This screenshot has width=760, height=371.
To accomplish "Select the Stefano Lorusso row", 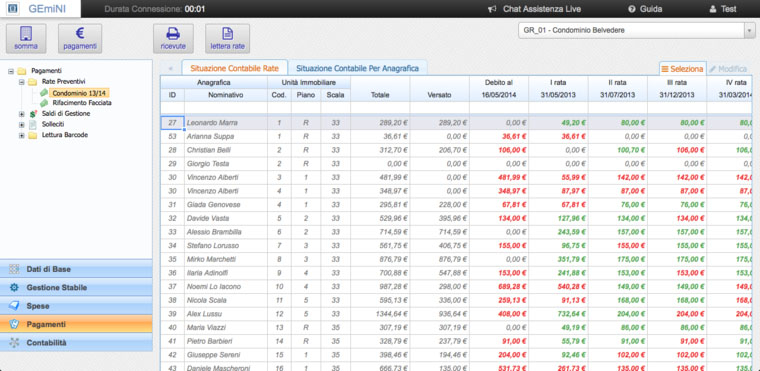I will coord(456,245).
